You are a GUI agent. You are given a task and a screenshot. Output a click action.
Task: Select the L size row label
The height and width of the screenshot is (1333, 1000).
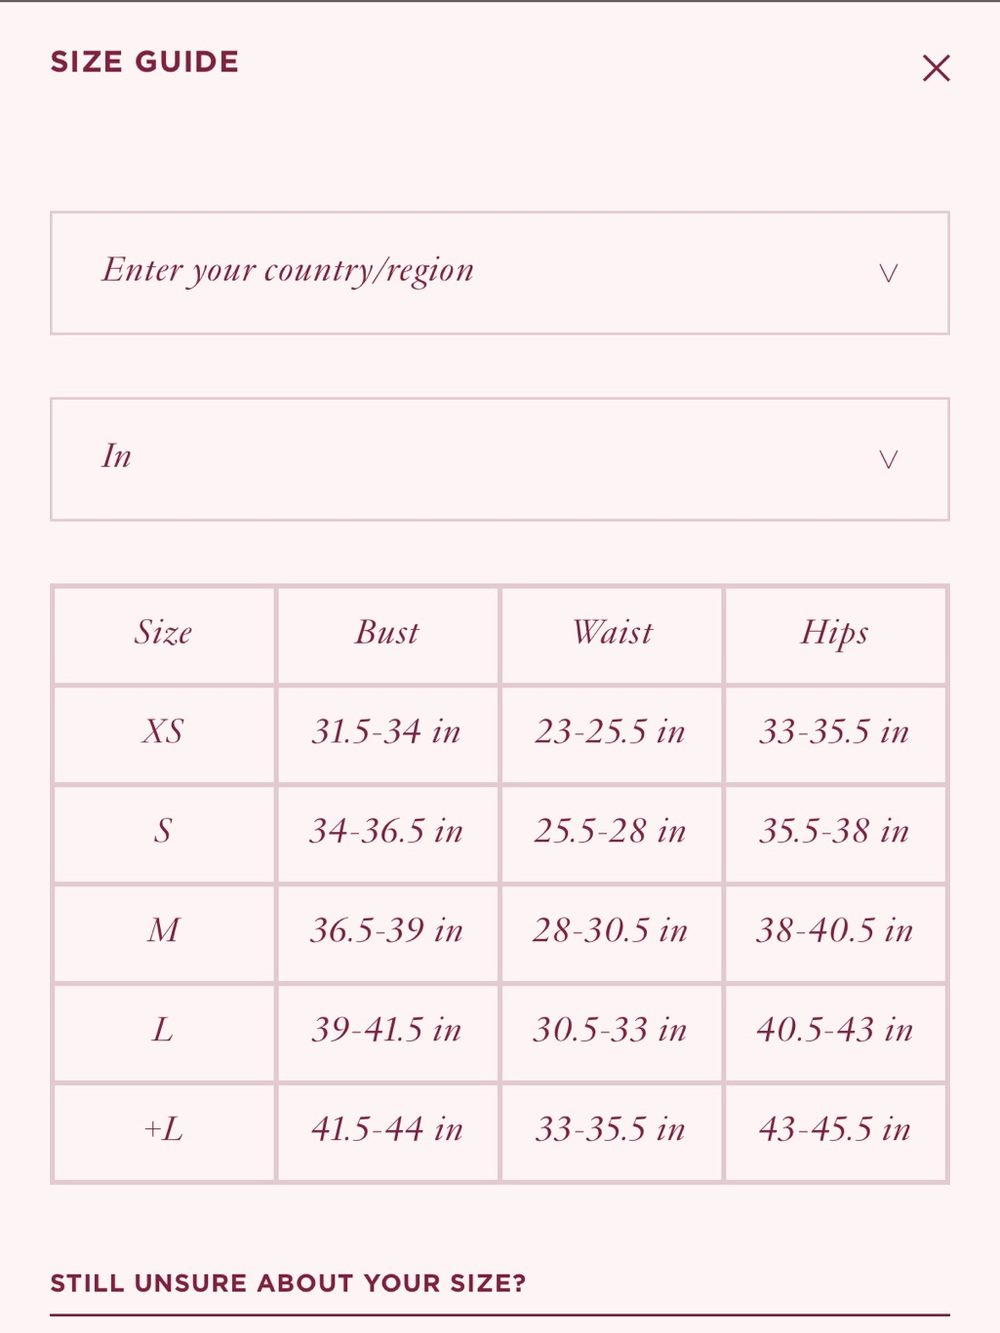tap(163, 1029)
